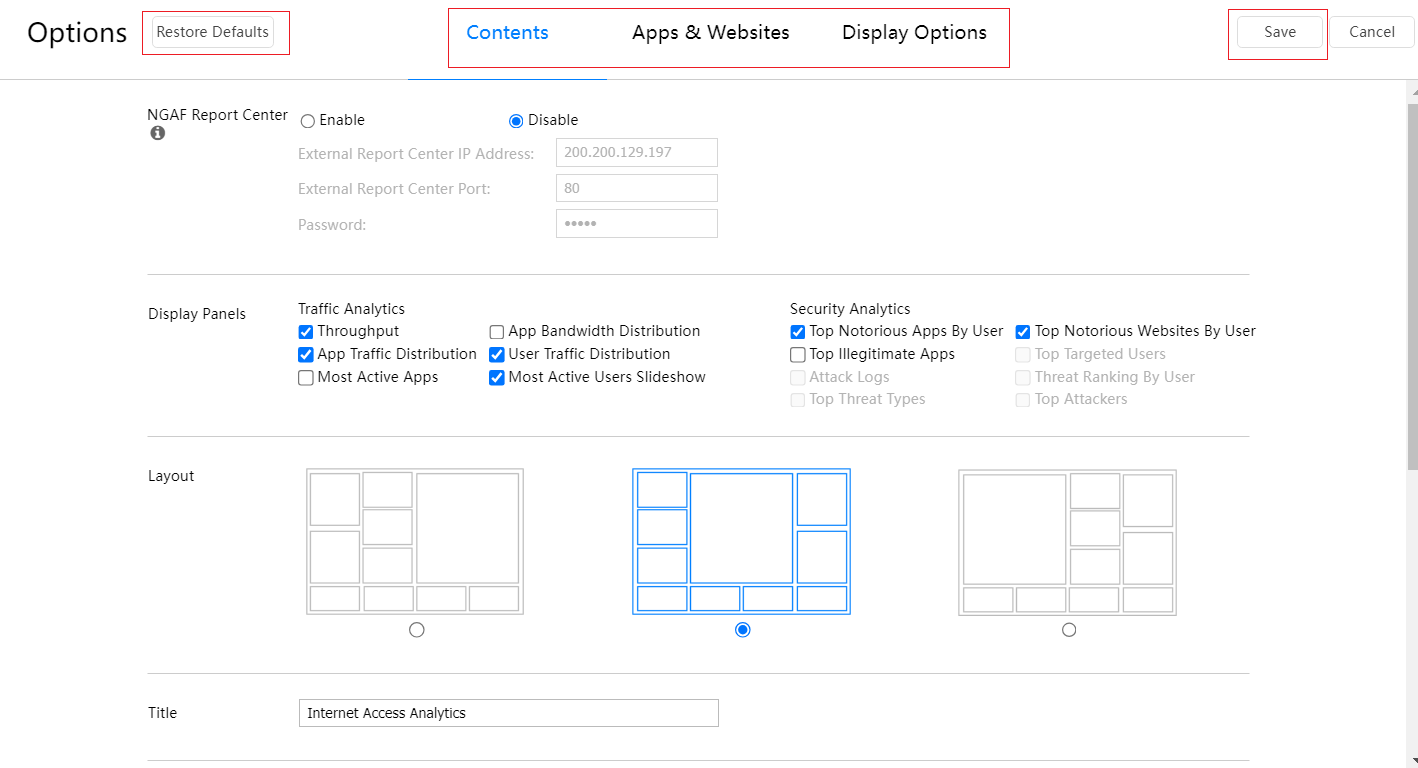Viewport: 1418px width, 768px height.
Task: Click Restore Defaults button
Action: [x=213, y=32]
